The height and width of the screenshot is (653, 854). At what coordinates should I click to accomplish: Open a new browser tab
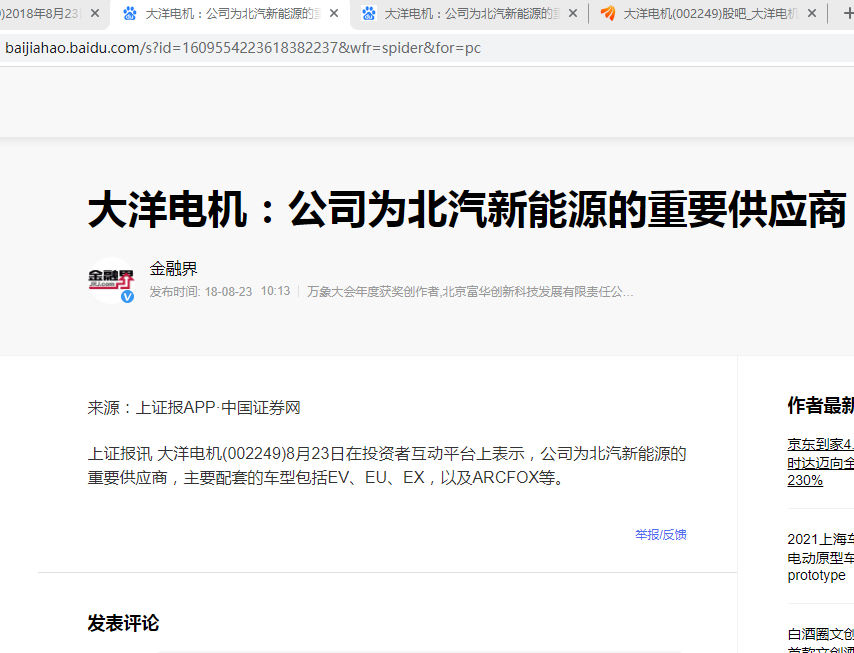(x=847, y=14)
